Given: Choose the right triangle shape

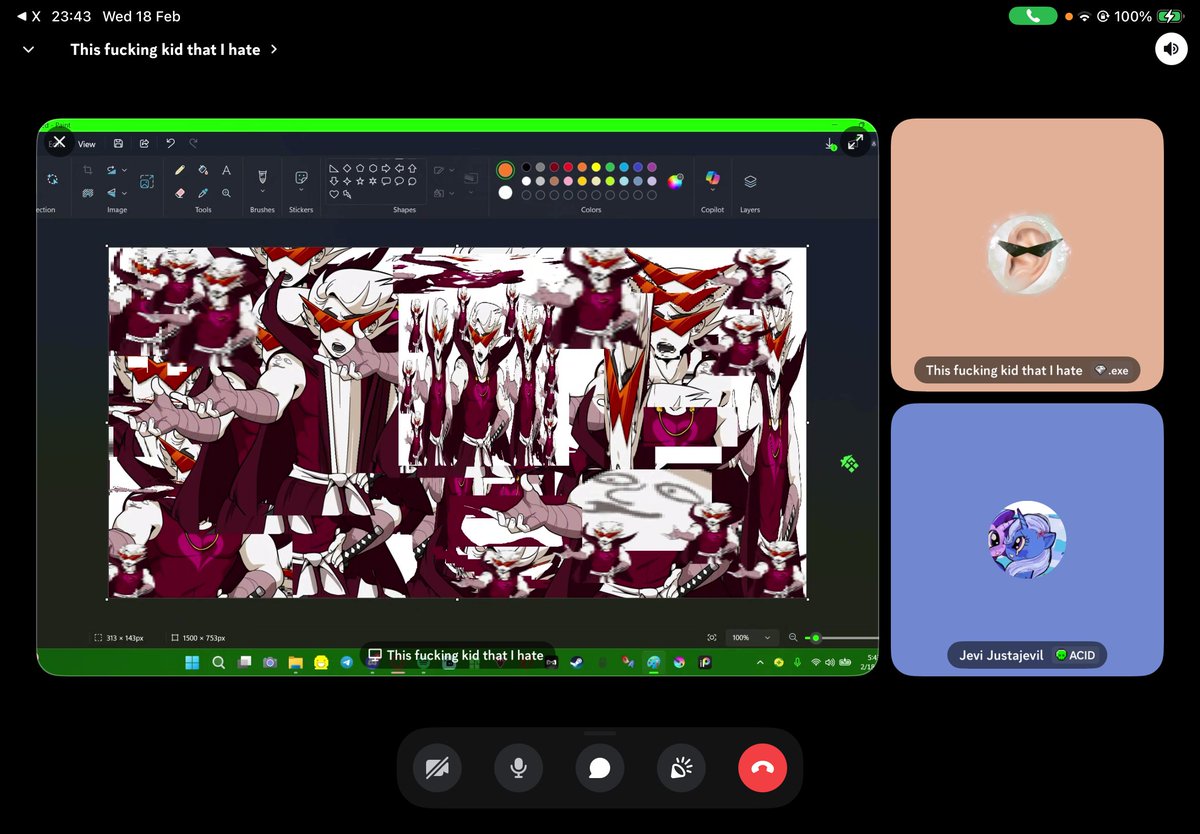Looking at the screenshot, I should [334, 169].
